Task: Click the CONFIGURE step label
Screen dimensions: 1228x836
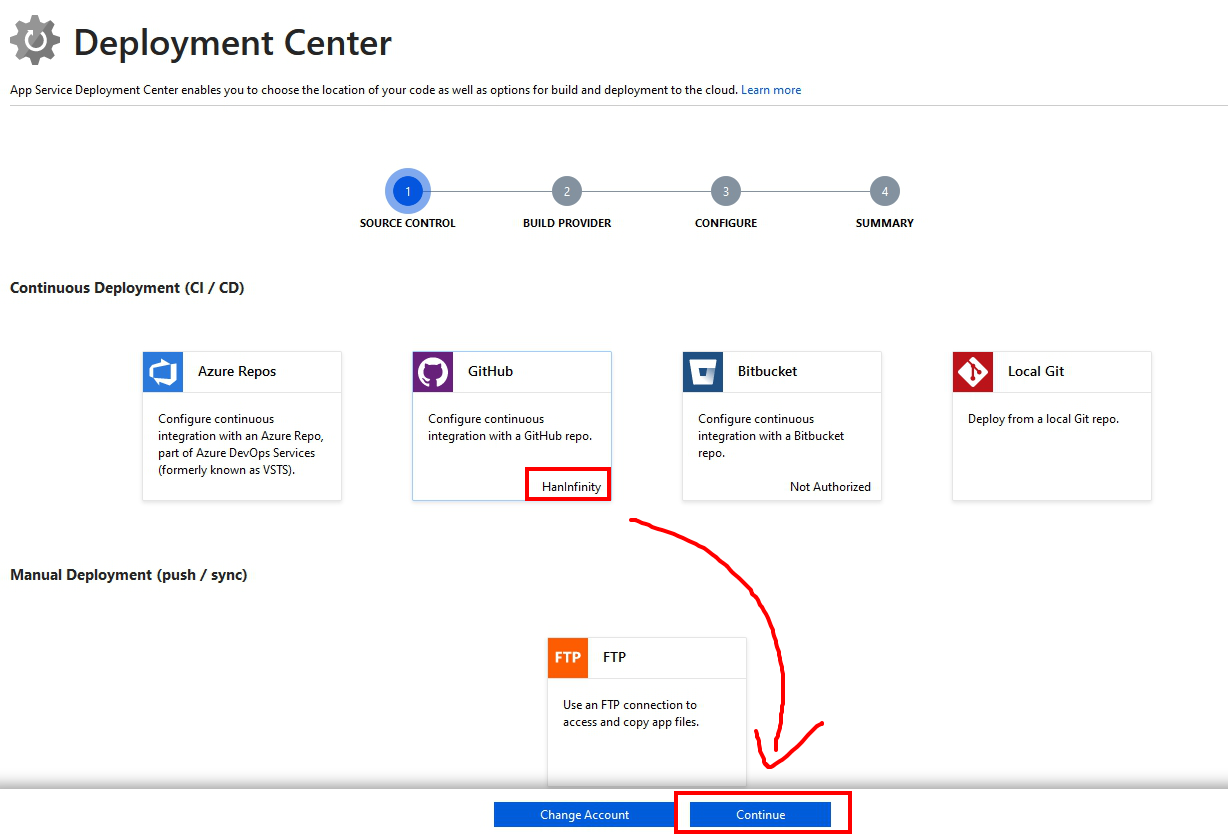Action: click(x=726, y=223)
